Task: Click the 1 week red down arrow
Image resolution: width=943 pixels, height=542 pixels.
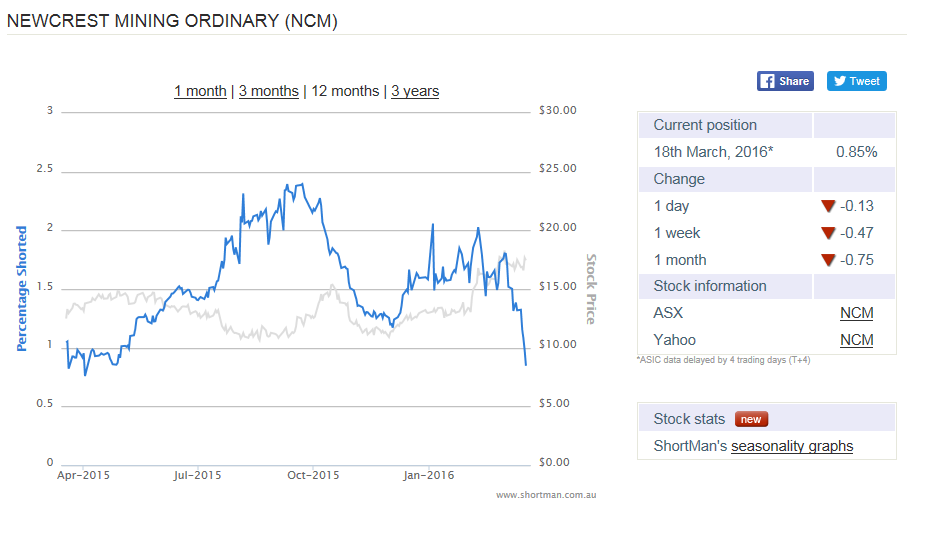Action: pyautogui.click(x=828, y=233)
